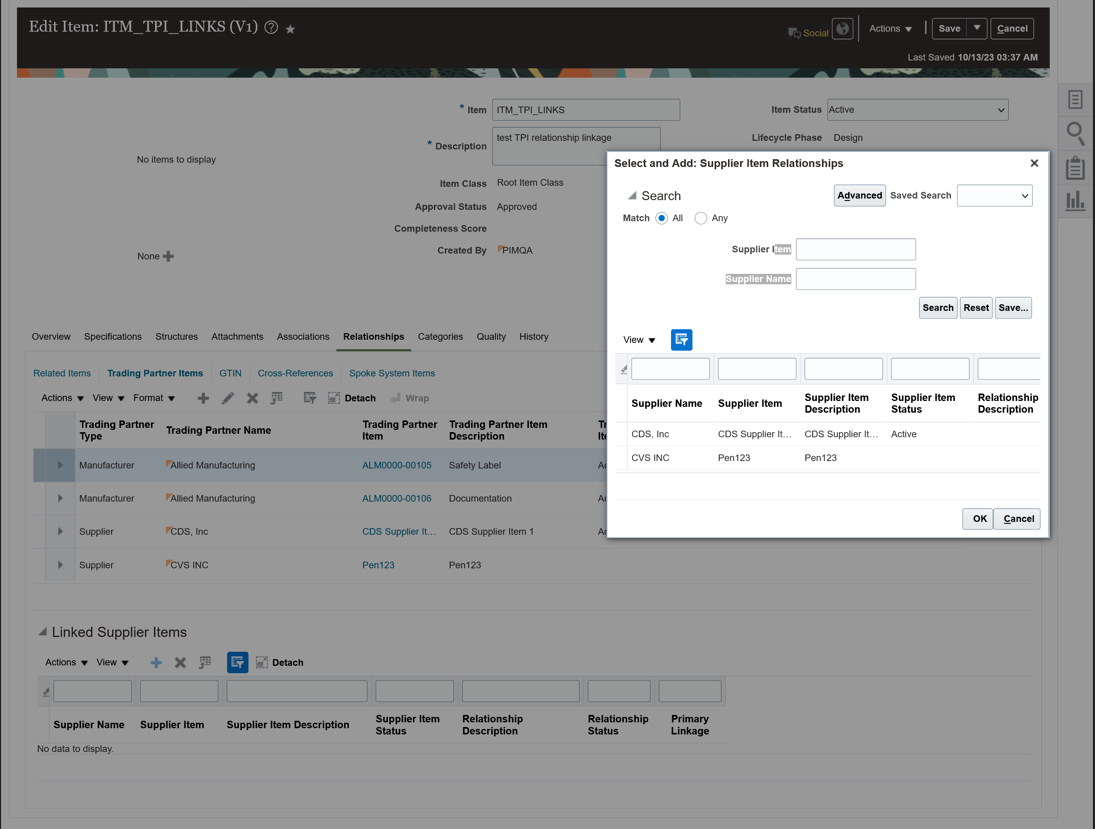Open the Cross-References subtab
The width and height of the screenshot is (1095, 829).
point(295,373)
